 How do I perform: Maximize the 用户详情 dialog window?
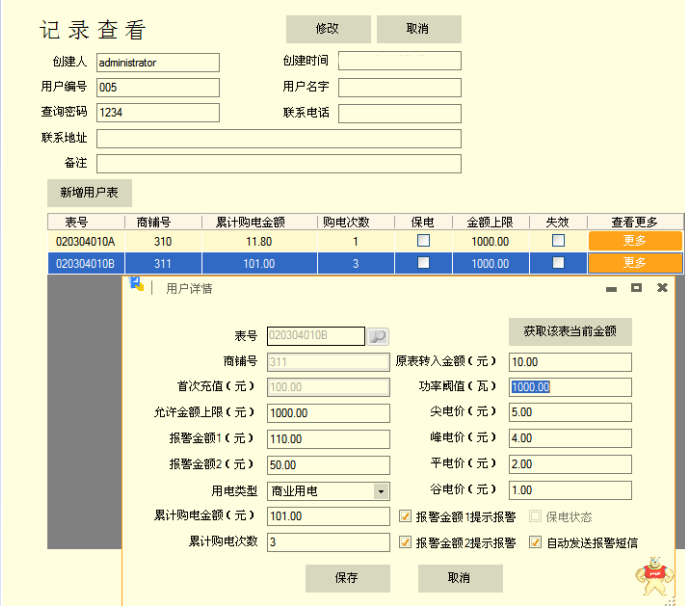(636, 288)
